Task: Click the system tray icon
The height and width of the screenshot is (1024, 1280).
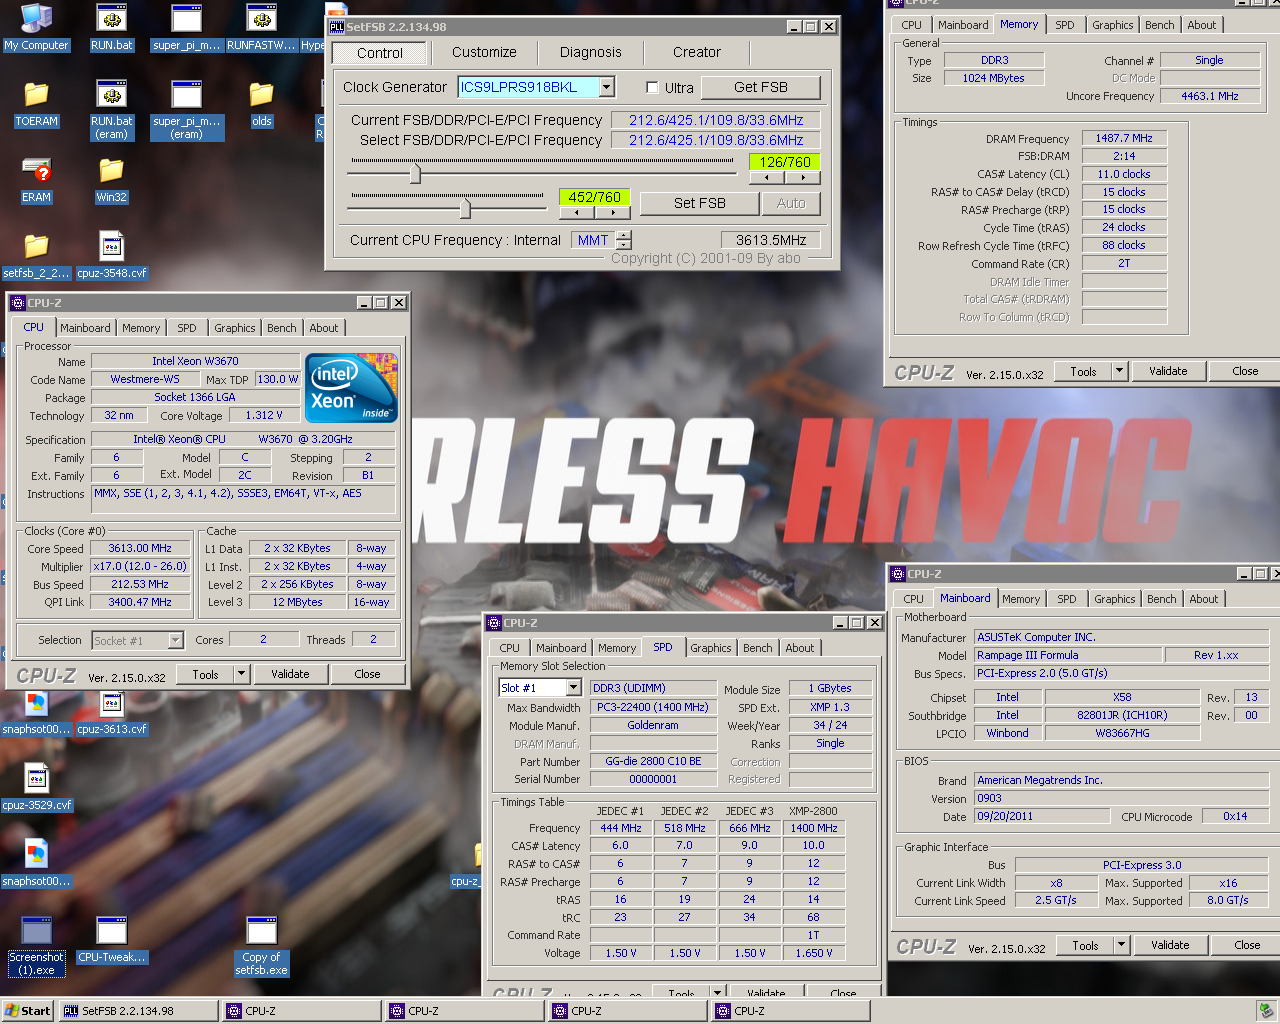Action: click(1265, 1011)
